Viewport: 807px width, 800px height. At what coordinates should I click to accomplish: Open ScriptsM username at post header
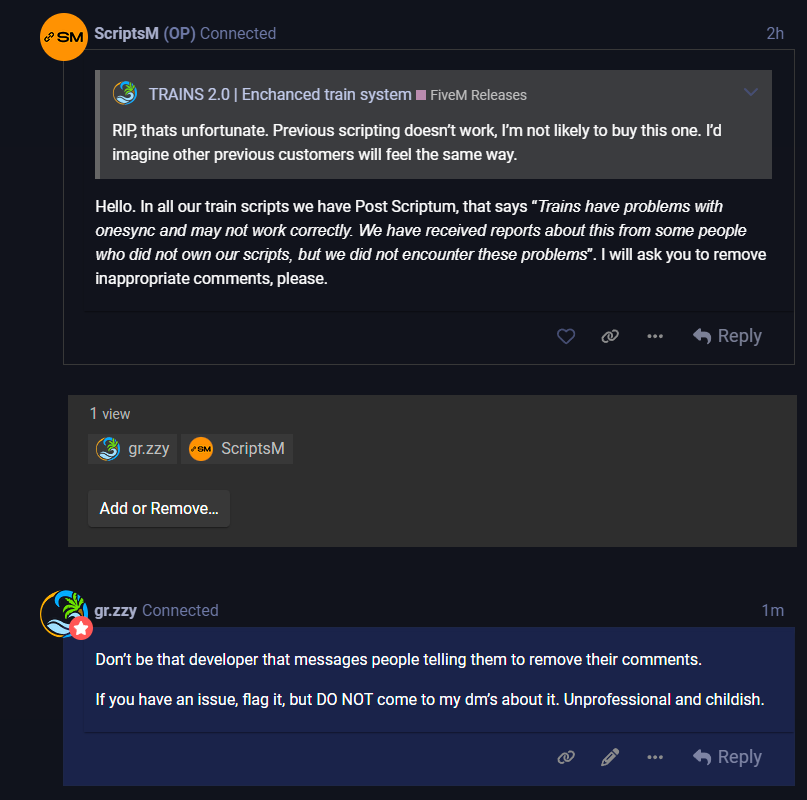pos(126,33)
